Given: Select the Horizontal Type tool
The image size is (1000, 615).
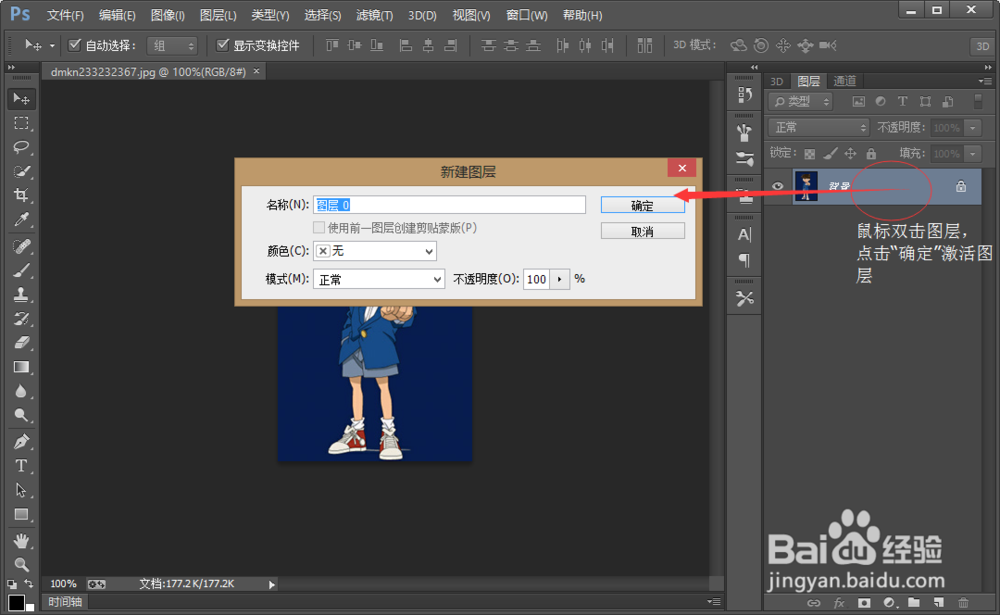Looking at the screenshot, I should point(21,466).
